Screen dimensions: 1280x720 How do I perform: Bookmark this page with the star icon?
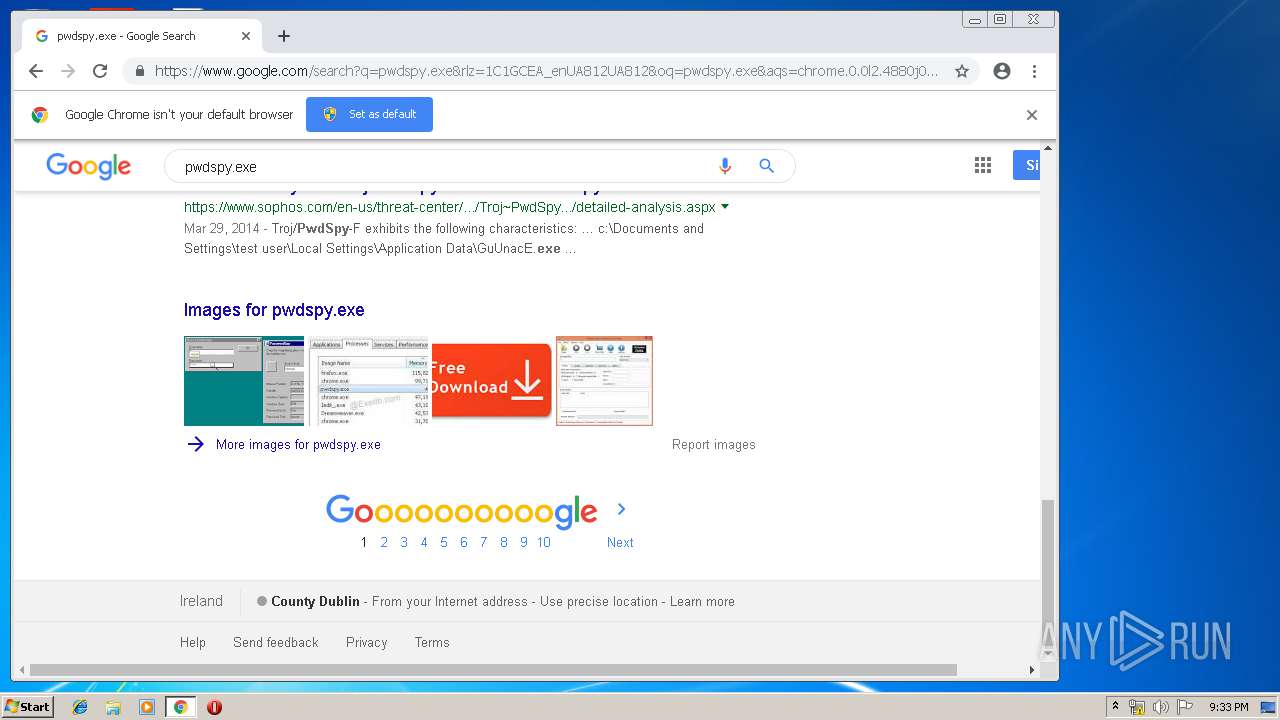tap(962, 71)
